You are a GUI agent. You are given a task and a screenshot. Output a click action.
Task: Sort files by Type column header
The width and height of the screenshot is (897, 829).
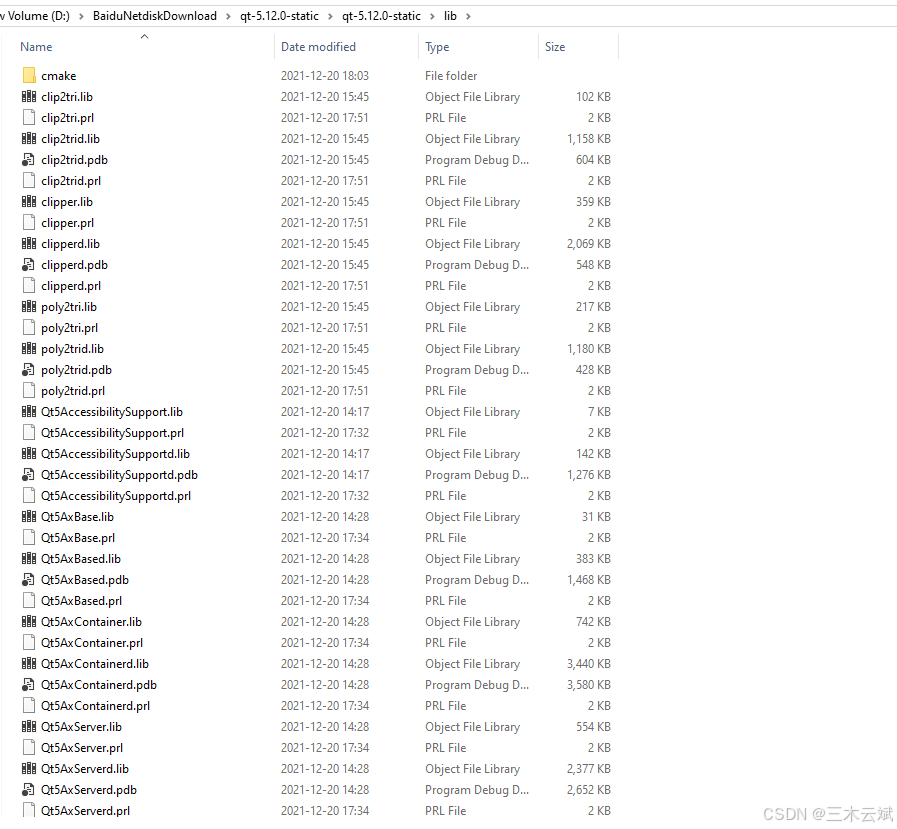pos(437,47)
